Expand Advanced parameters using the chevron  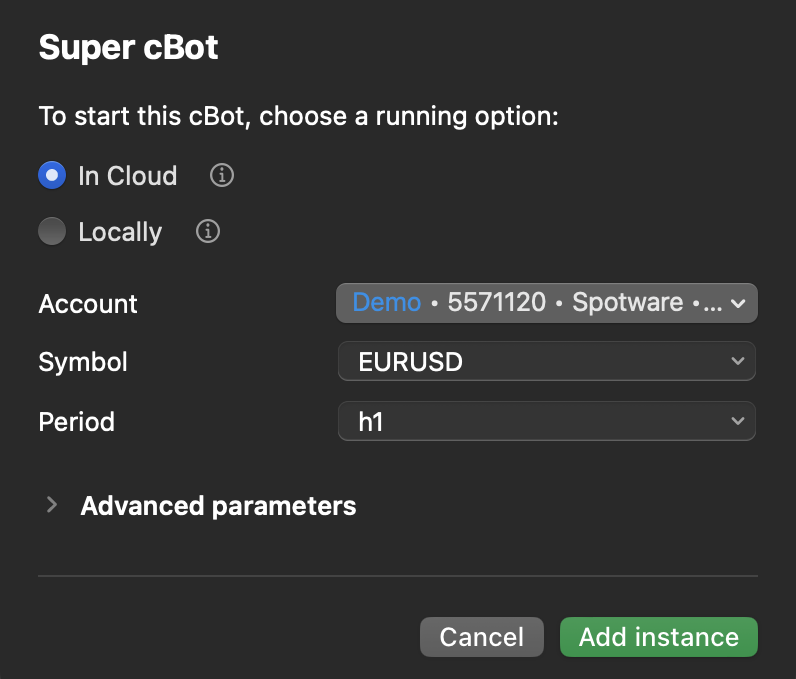(x=52, y=506)
